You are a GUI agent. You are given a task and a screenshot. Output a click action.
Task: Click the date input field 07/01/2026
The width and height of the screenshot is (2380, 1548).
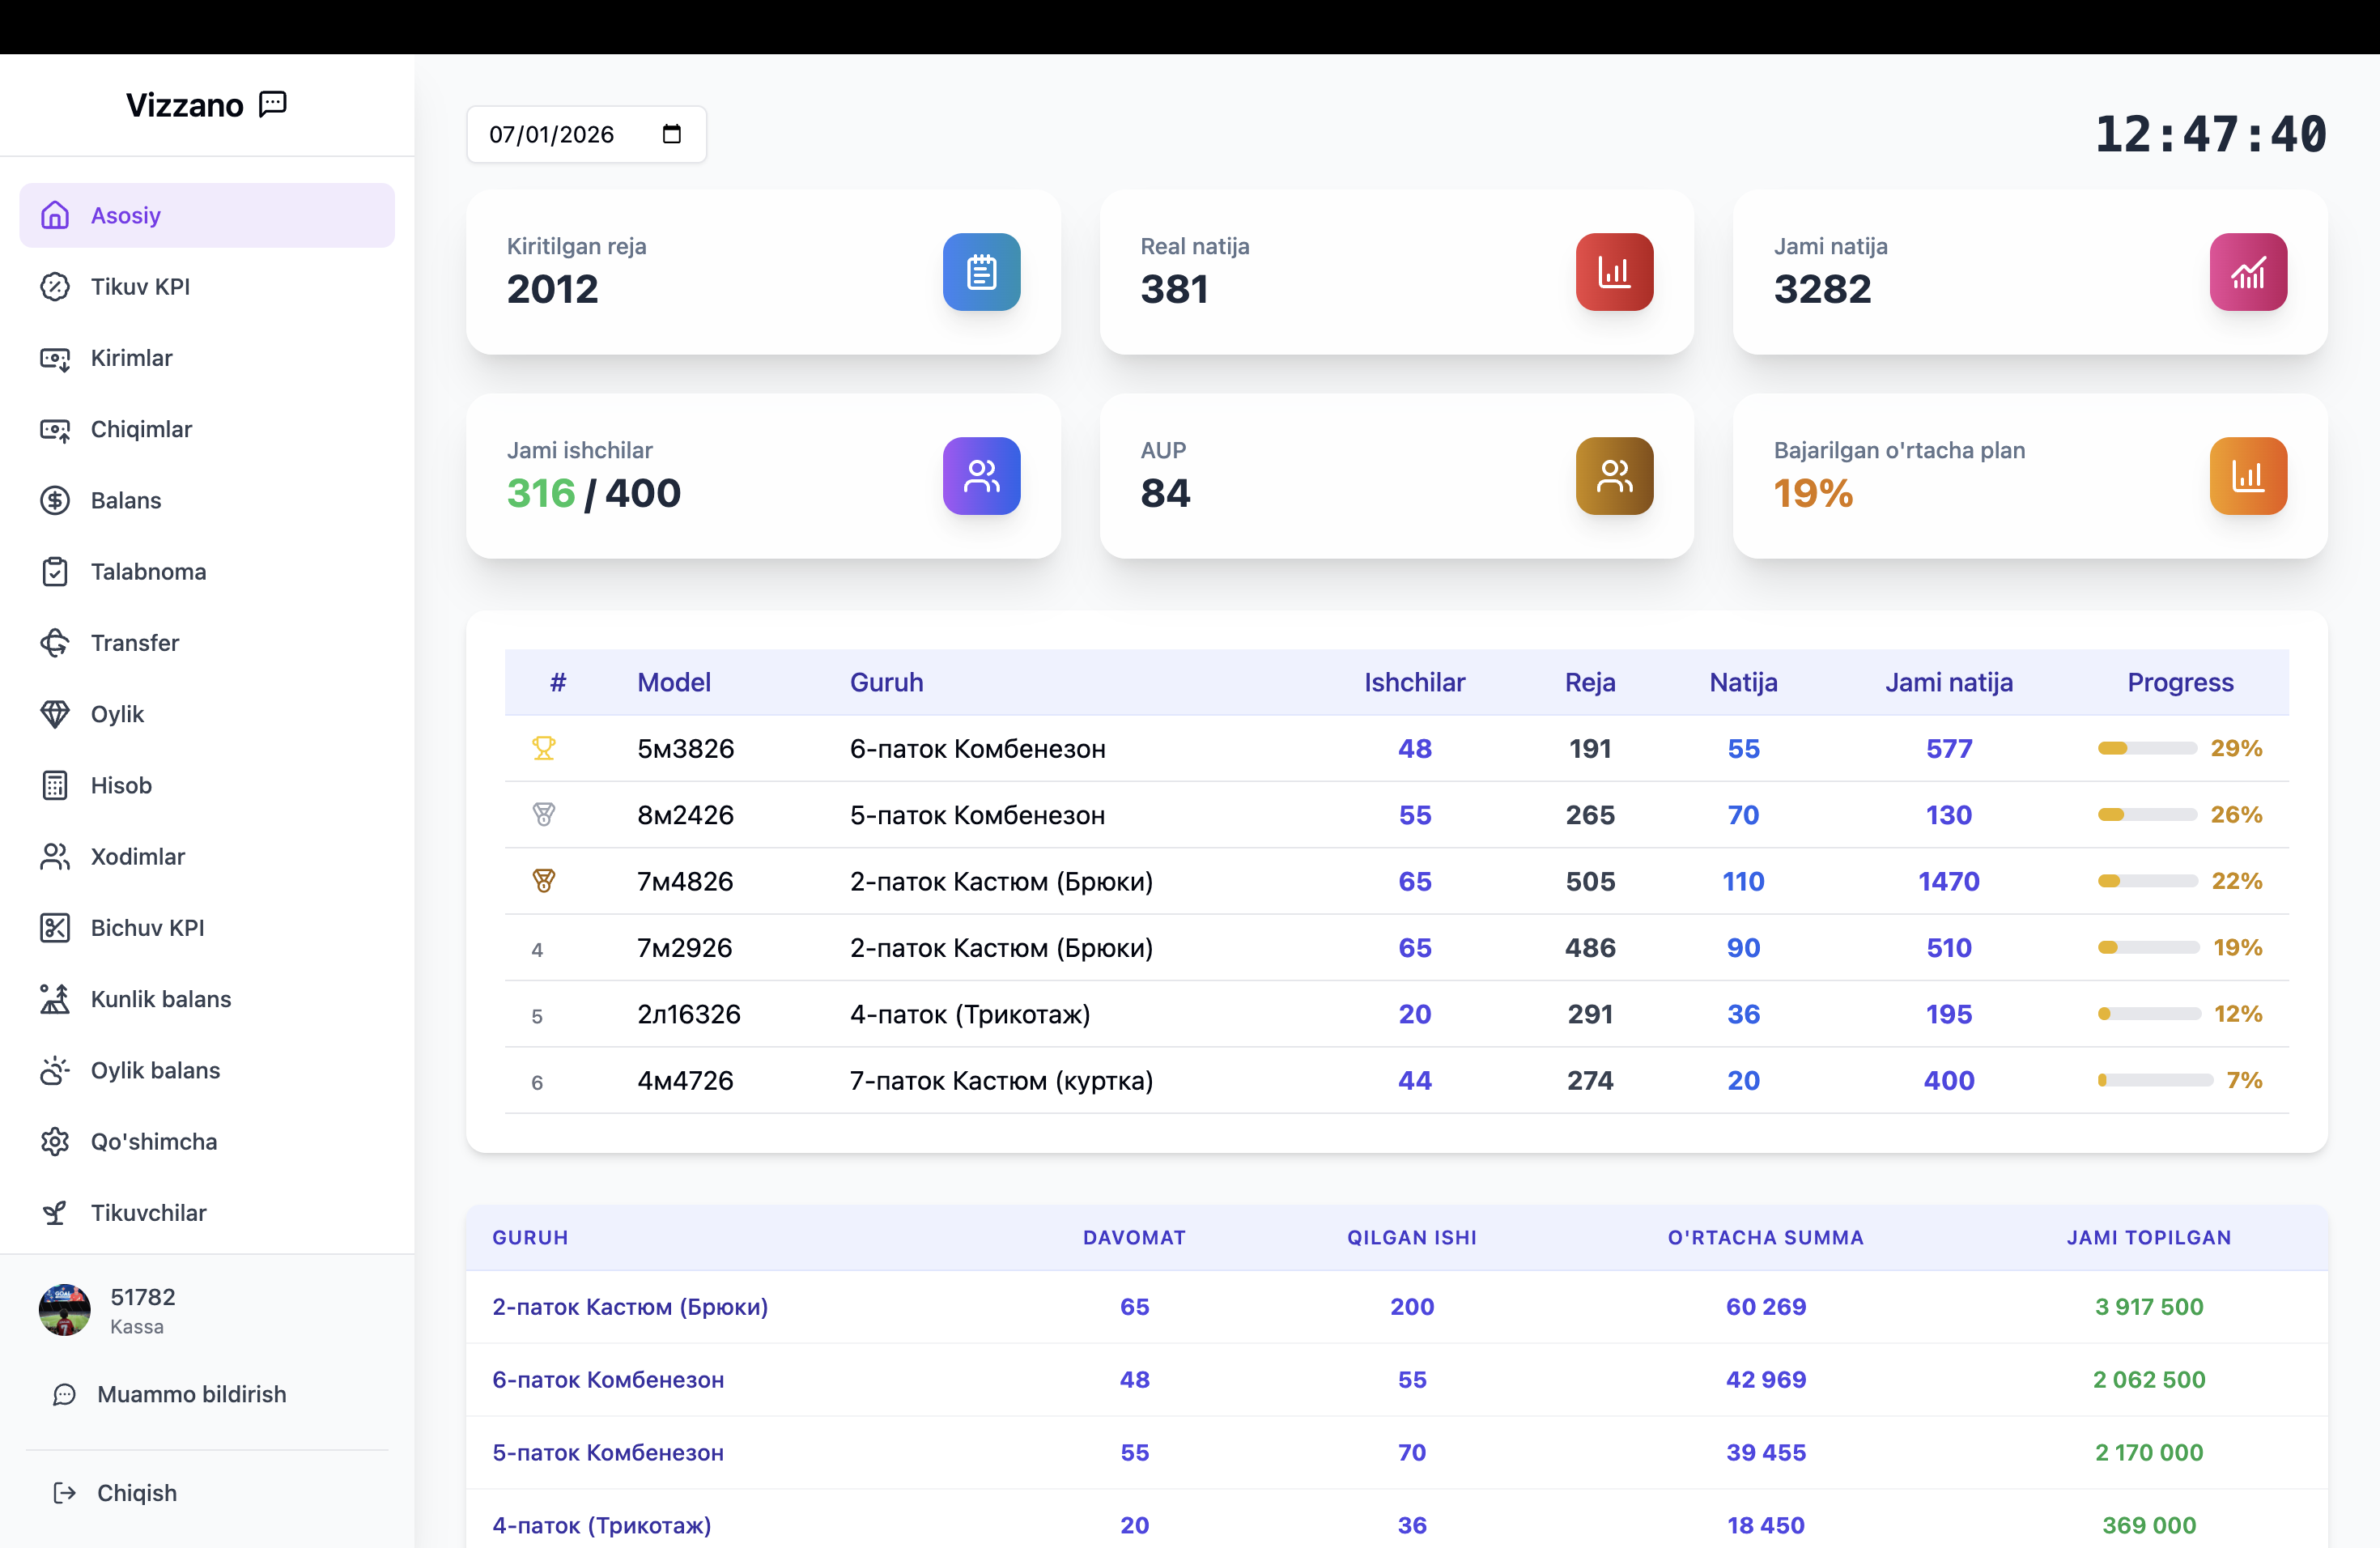pyautogui.click(x=552, y=134)
